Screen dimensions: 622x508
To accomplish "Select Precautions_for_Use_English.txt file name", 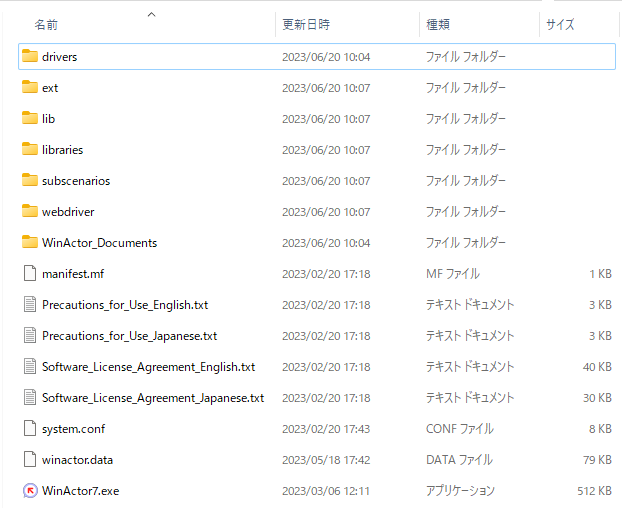I will (125, 305).
